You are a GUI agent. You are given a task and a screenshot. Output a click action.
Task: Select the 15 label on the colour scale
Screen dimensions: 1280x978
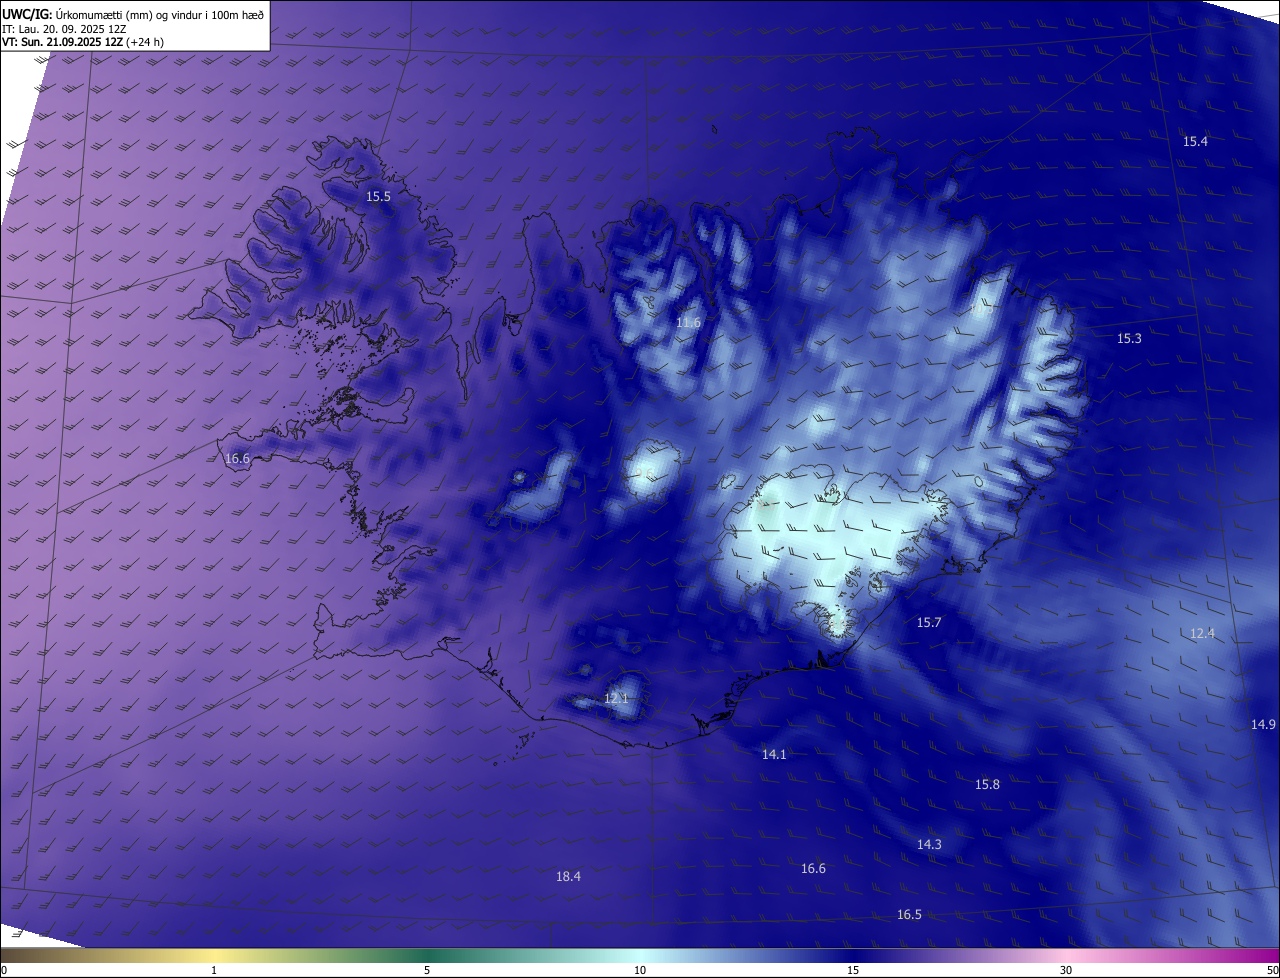pos(853,971)
